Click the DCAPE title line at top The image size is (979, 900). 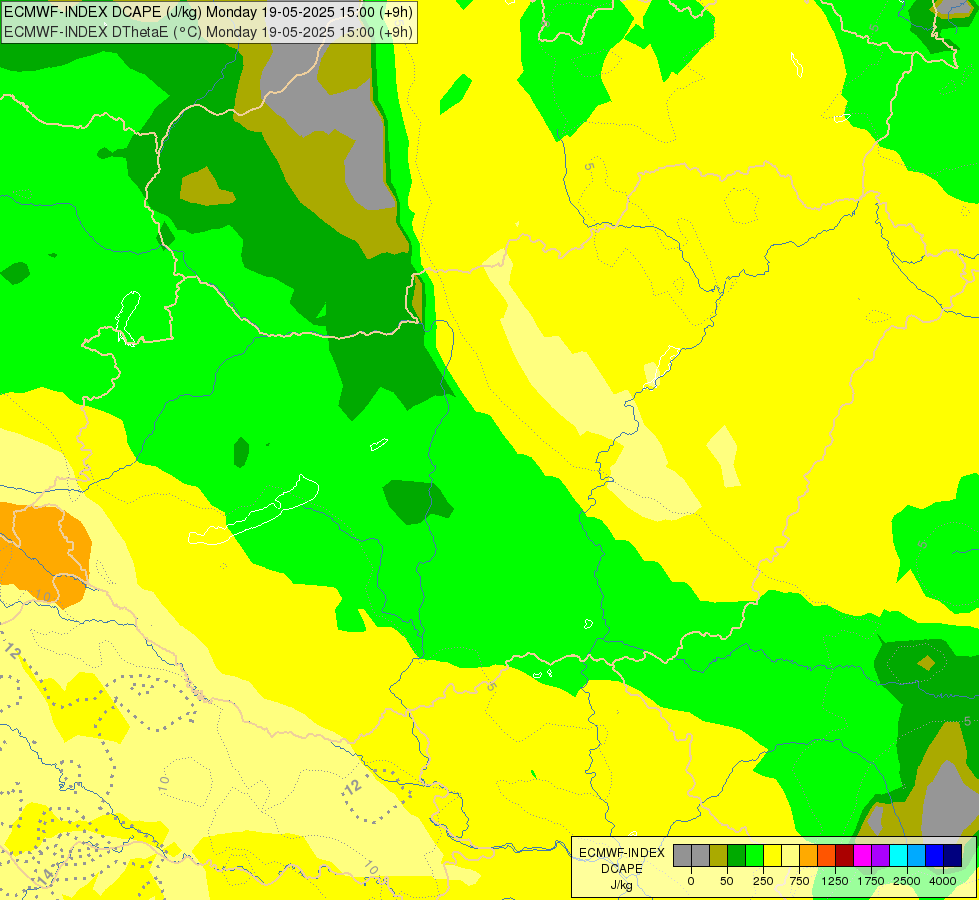208,12
